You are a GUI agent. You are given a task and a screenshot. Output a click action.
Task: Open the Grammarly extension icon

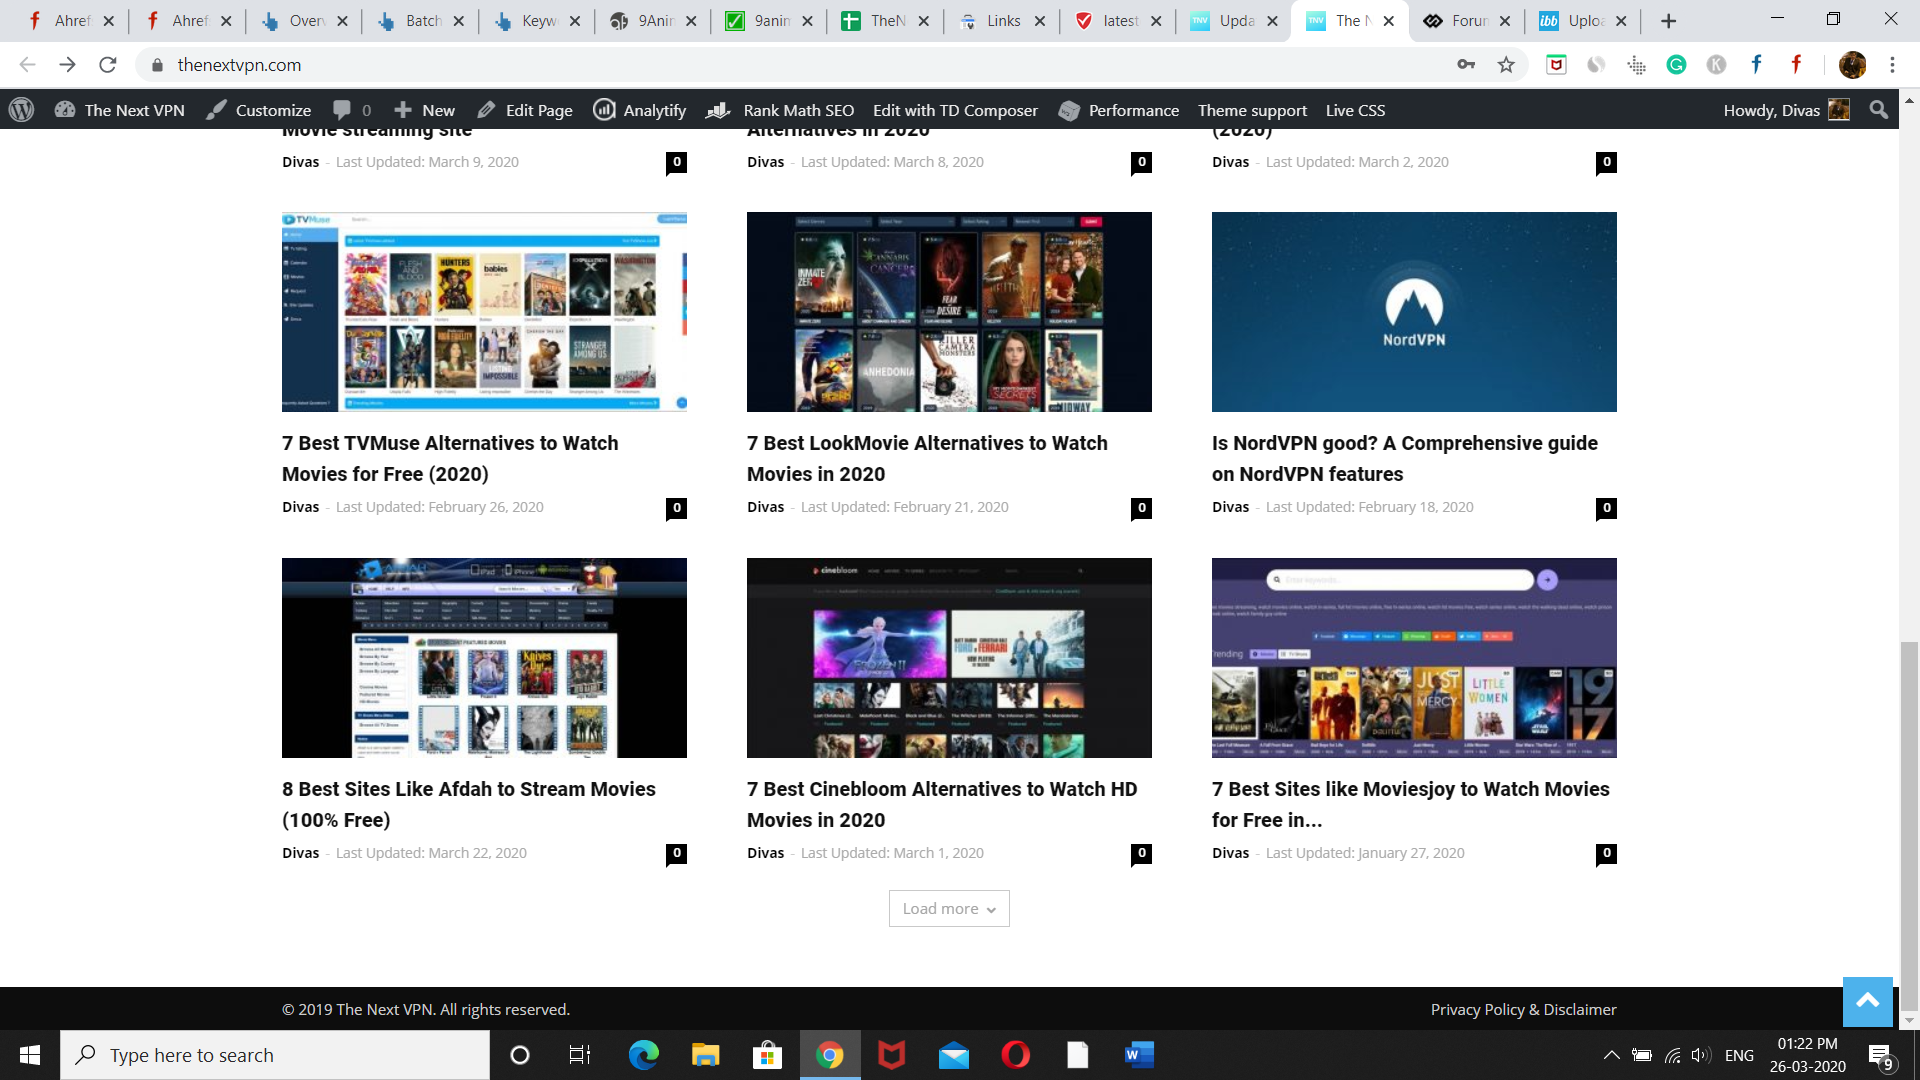1677,65
